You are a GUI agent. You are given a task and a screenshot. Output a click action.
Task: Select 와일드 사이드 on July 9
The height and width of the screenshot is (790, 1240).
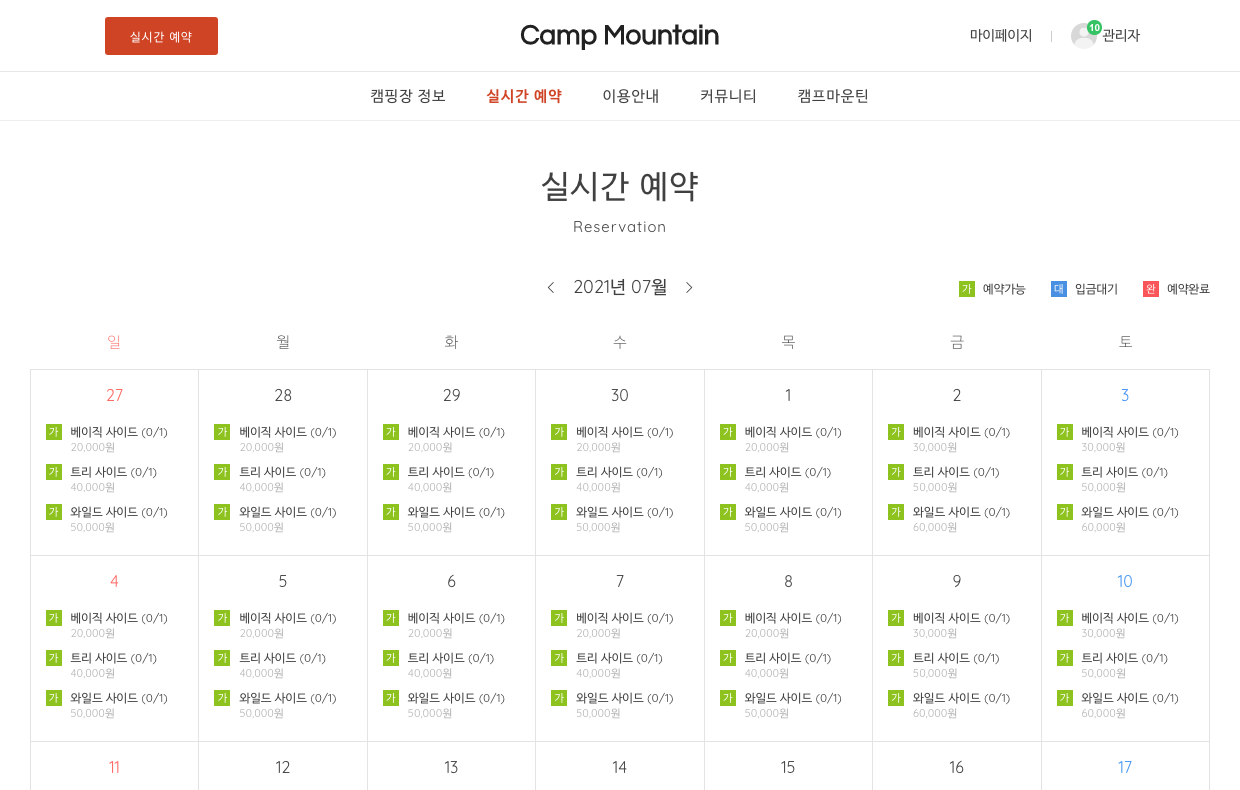960,698
